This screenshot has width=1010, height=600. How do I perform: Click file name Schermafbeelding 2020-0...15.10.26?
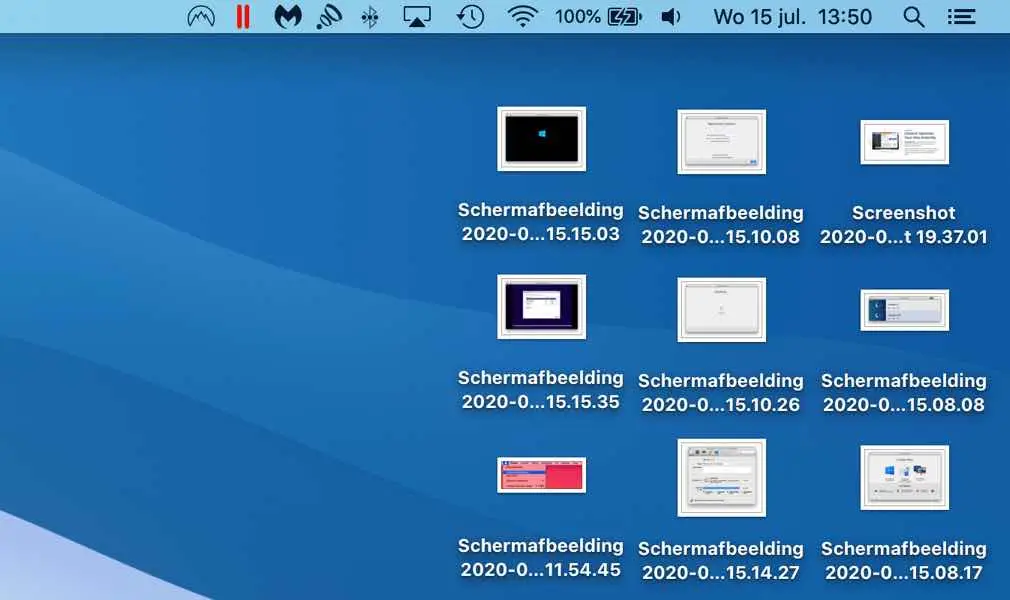tap(721, 392)
